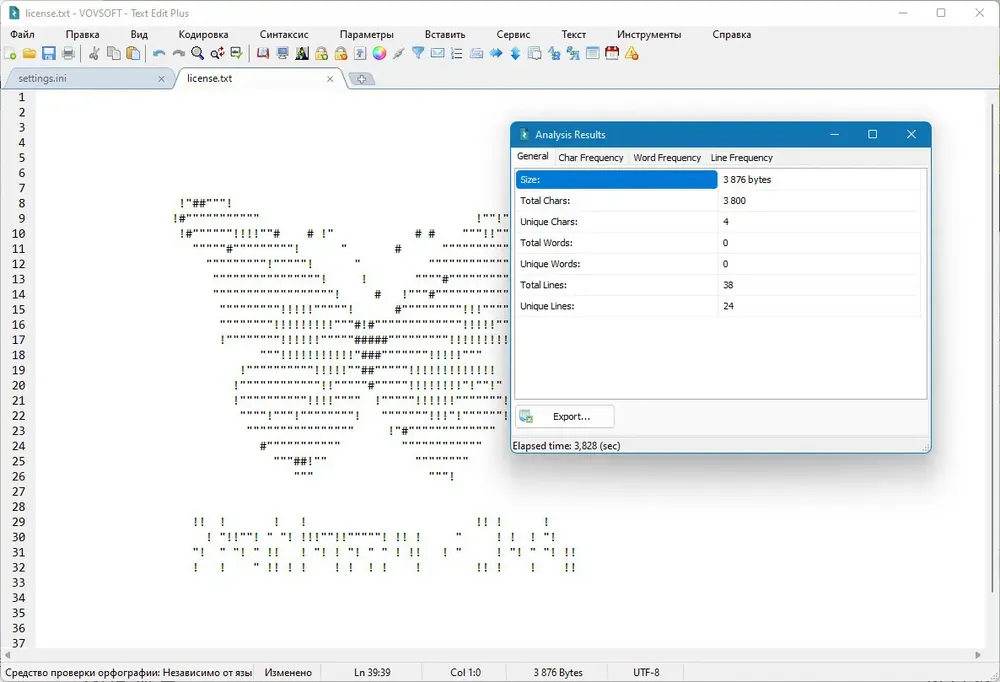Click the editor's vertical scrollbar

click(994, 348)
